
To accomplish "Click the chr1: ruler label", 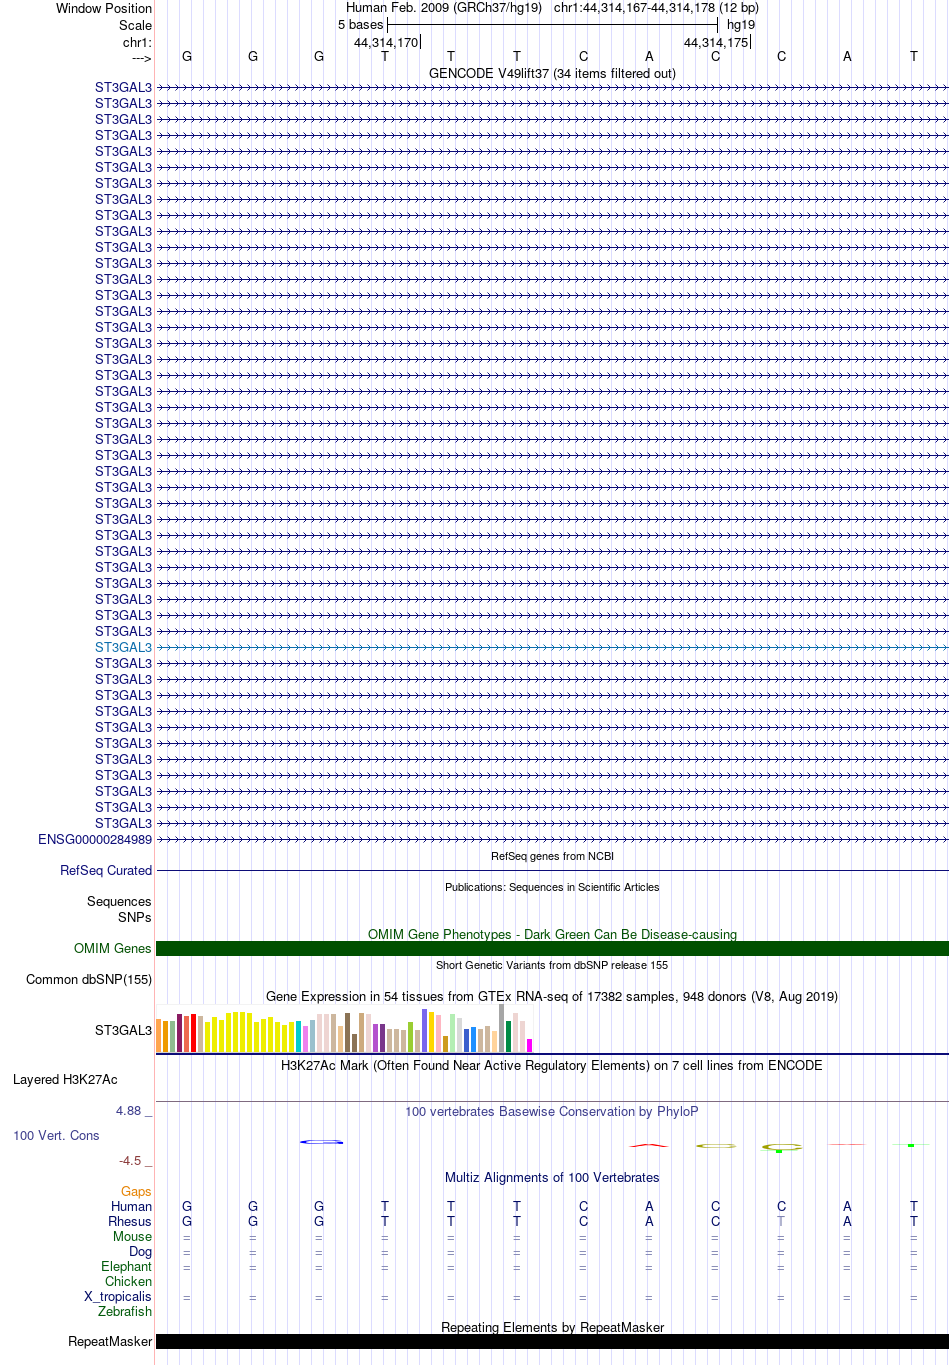I will (x=138, y=42).
